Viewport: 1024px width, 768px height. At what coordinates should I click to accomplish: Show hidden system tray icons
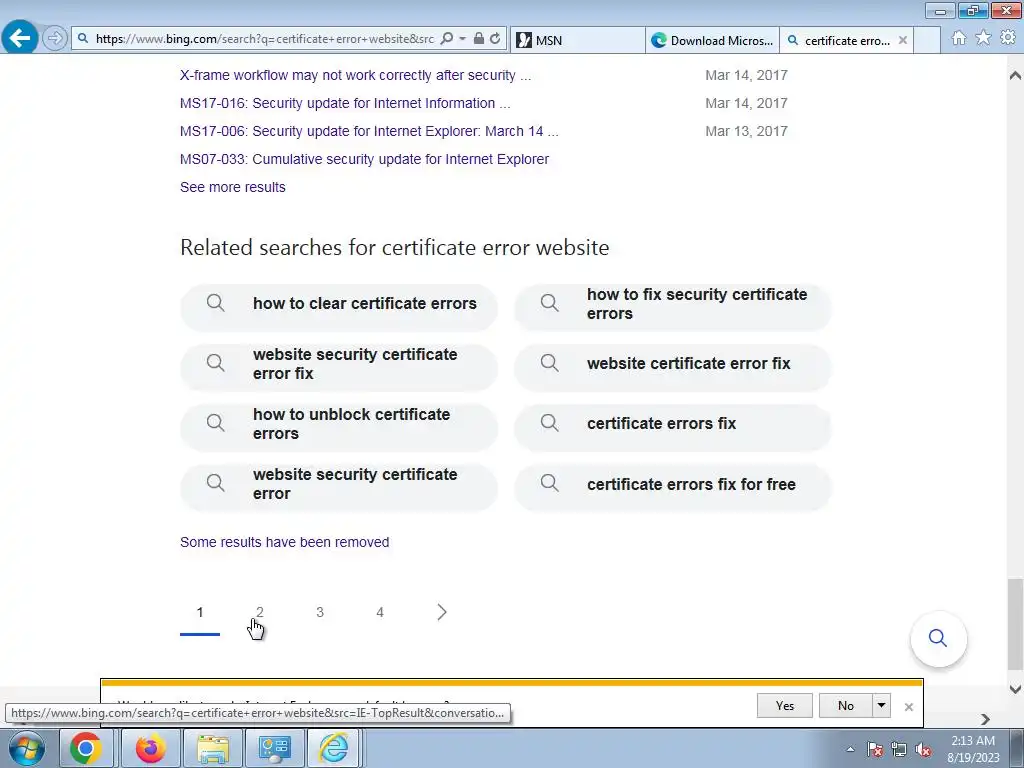pyautogui.click(x=850, y=749)
